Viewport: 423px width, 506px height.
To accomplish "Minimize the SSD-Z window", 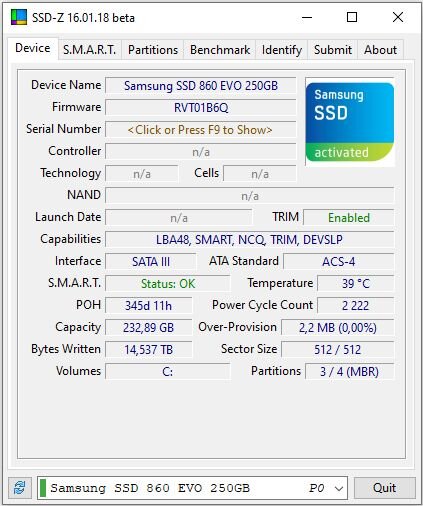I will point(307,17).
